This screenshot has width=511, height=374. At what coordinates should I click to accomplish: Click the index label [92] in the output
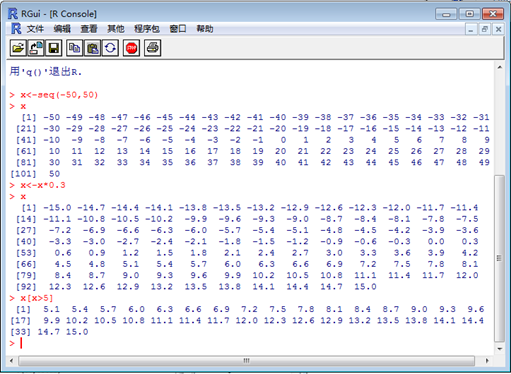pos(26,287)
